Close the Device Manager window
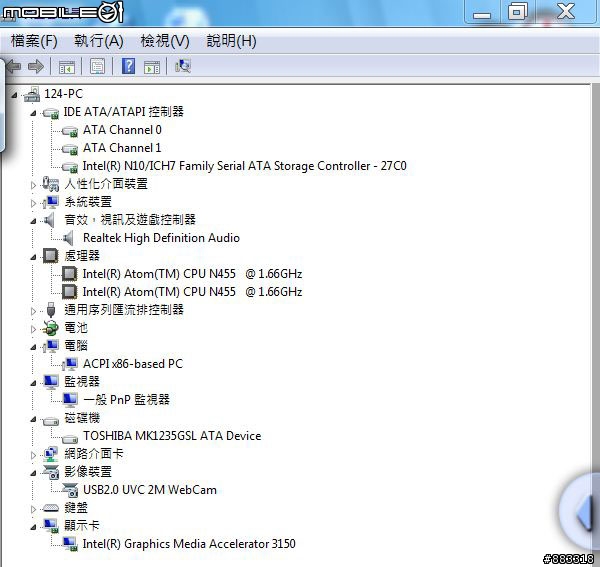Viewport: 600px width, 567px height. point(566,11)
